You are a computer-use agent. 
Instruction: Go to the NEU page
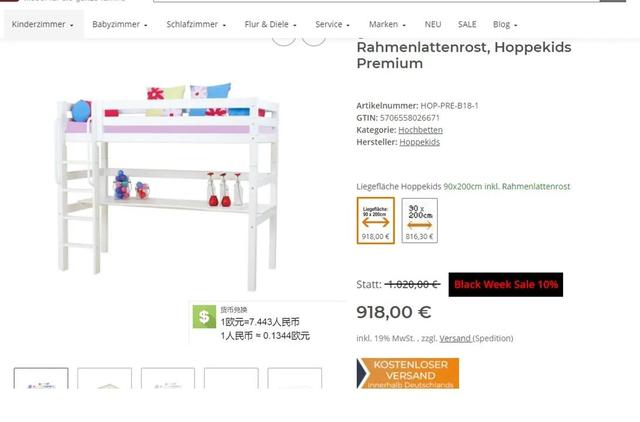(433, 24)
